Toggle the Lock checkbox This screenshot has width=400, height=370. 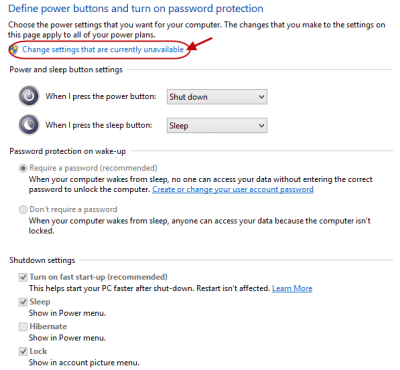(23, 351)
